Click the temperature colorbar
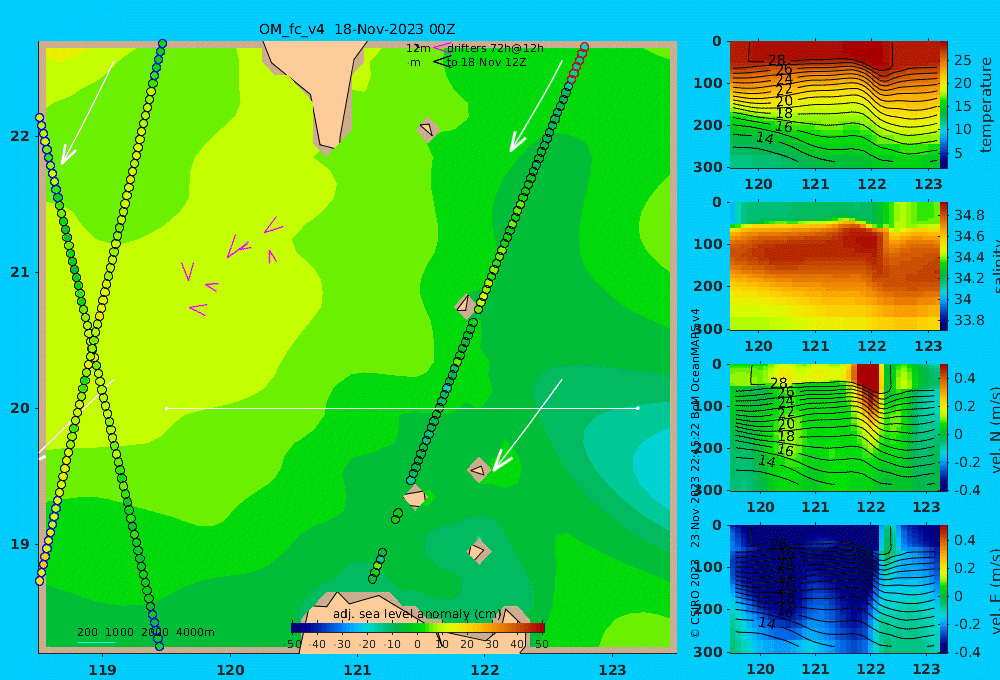 click(943, 105)
